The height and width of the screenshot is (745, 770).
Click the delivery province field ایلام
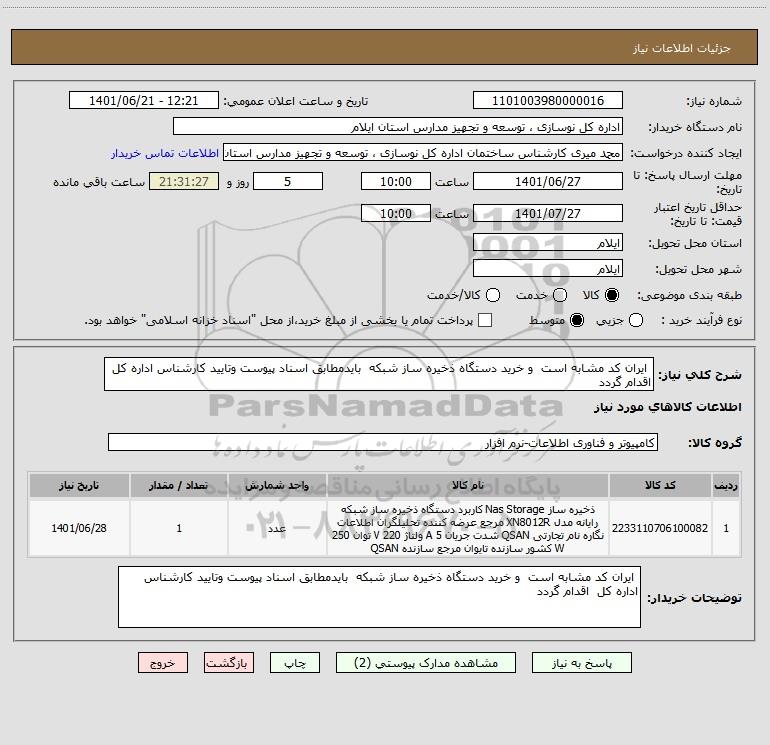pos(548,243)
